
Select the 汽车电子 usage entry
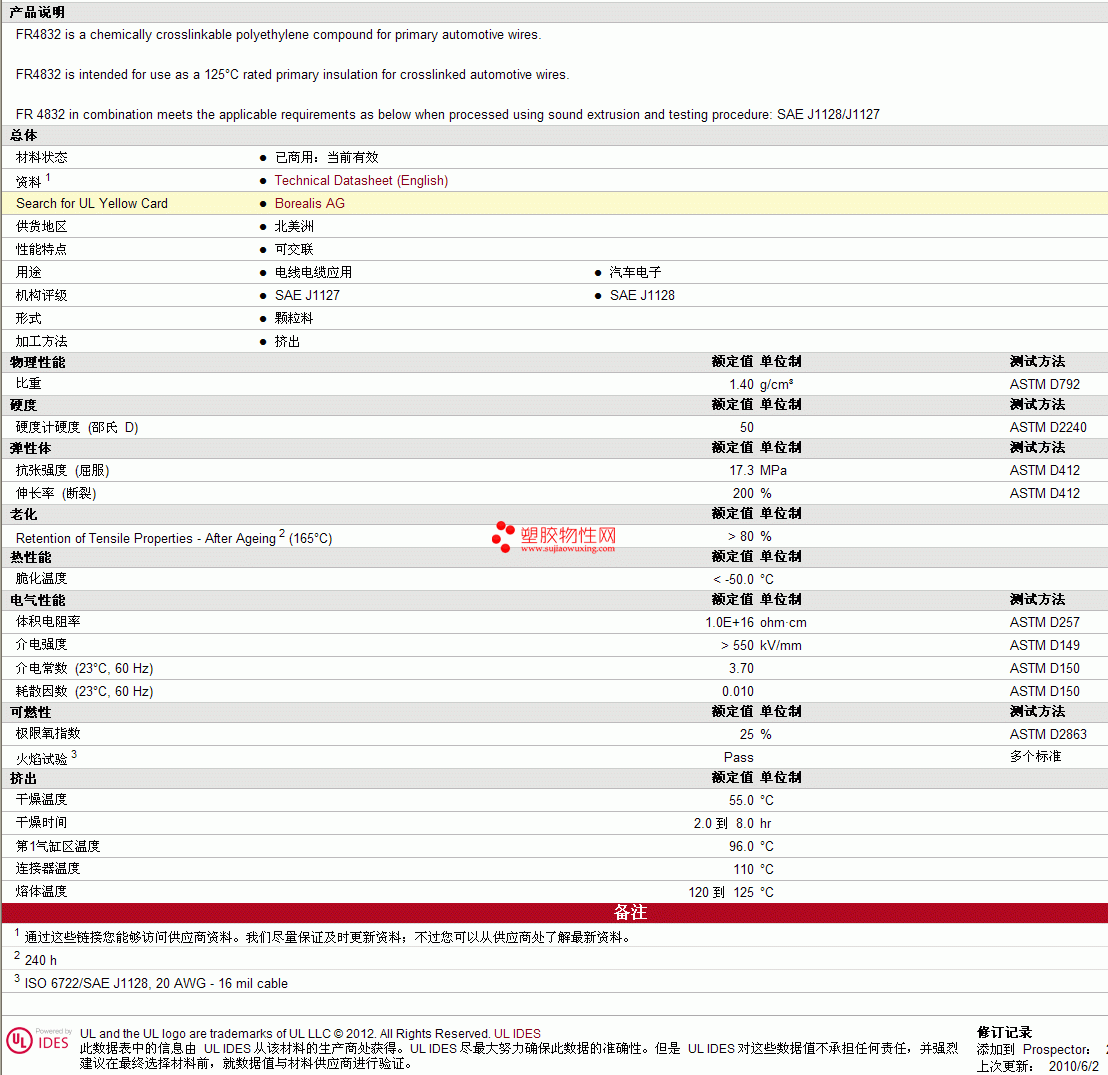(x=635, y=273)
